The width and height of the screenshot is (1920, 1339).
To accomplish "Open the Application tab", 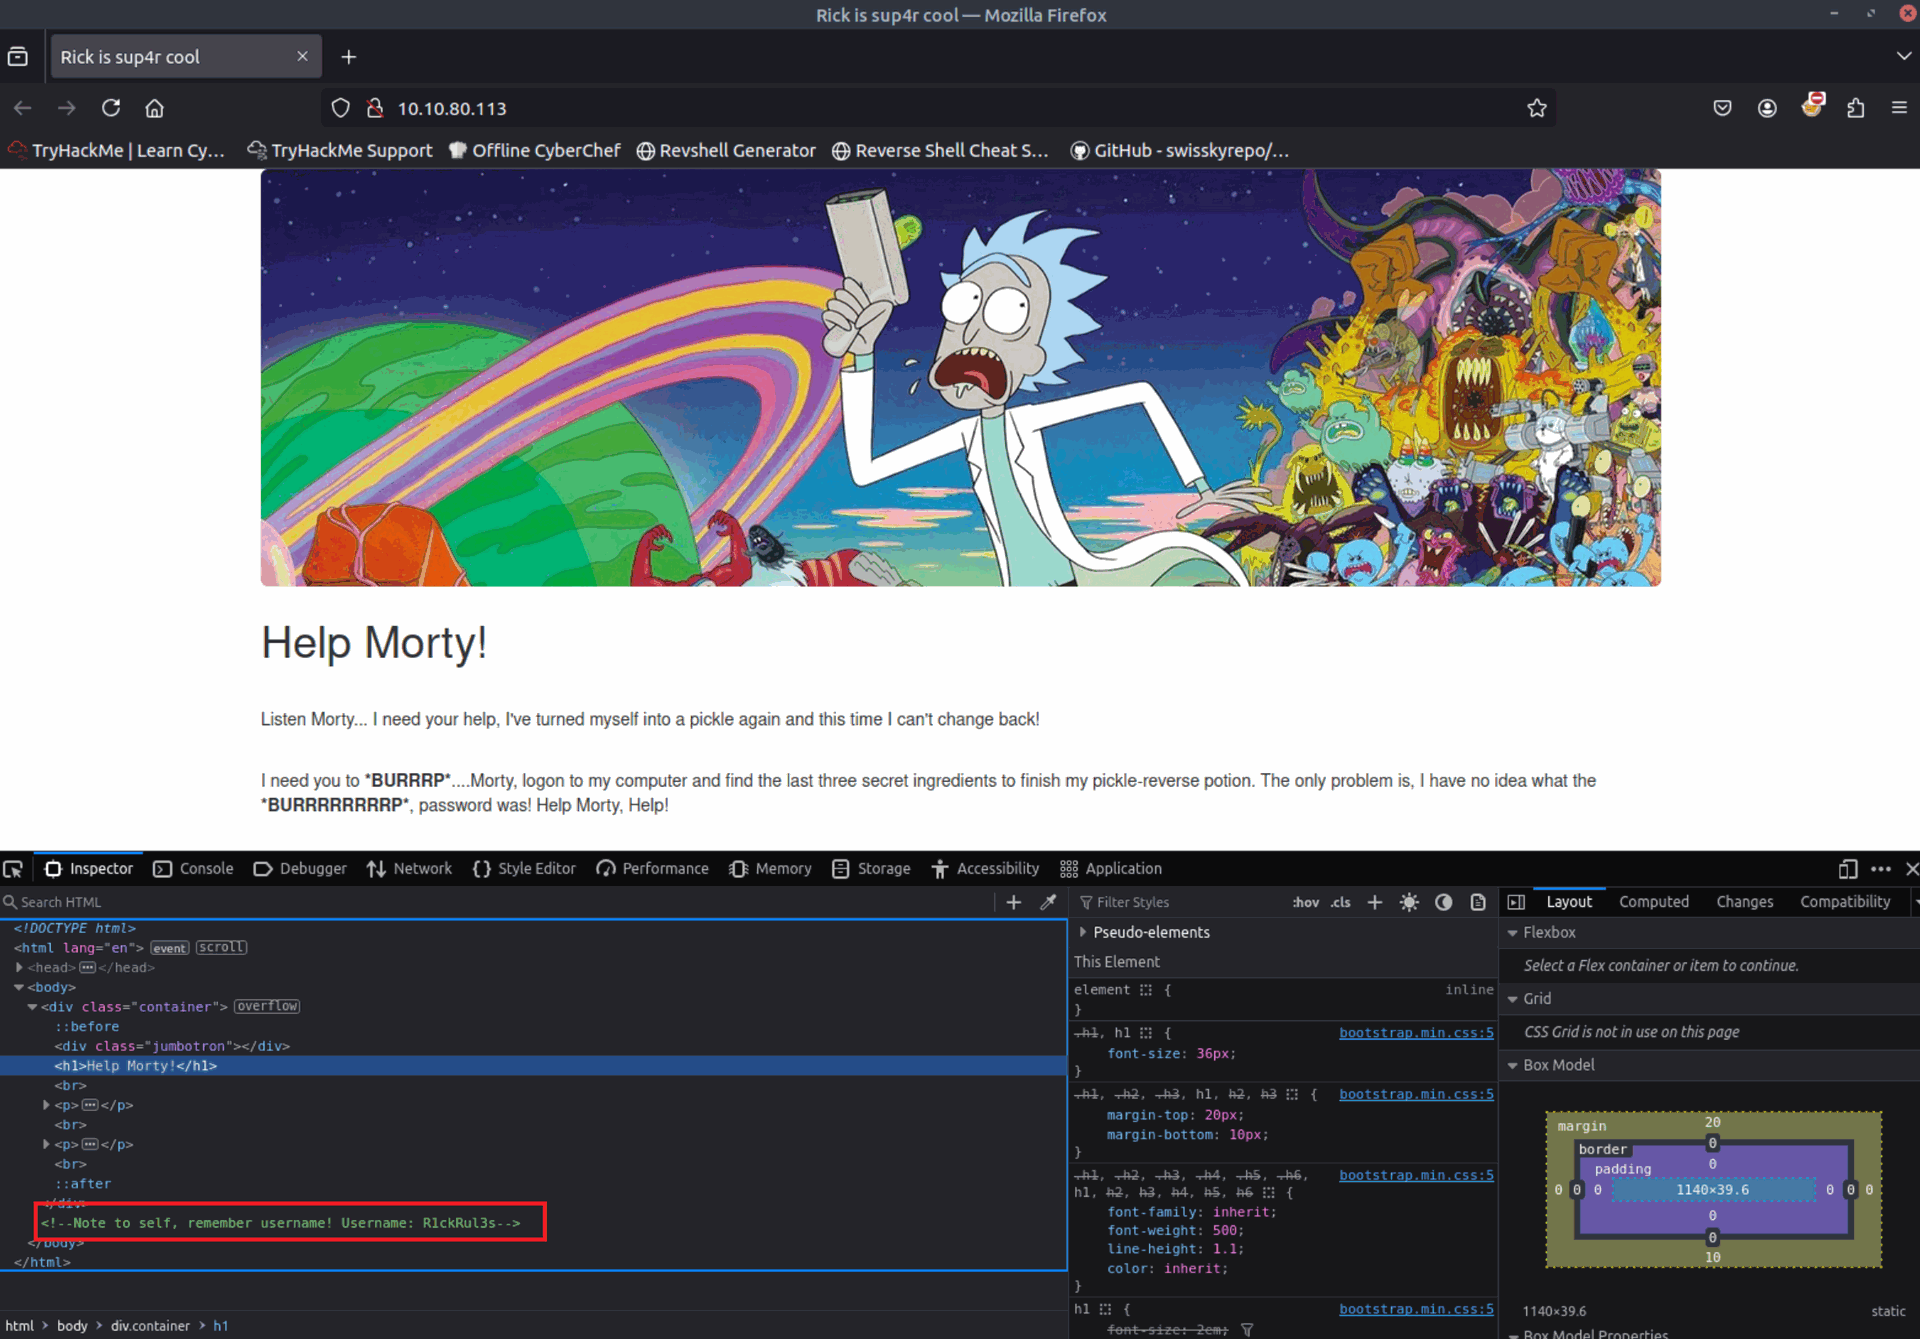I will [x=1111, y=869].
